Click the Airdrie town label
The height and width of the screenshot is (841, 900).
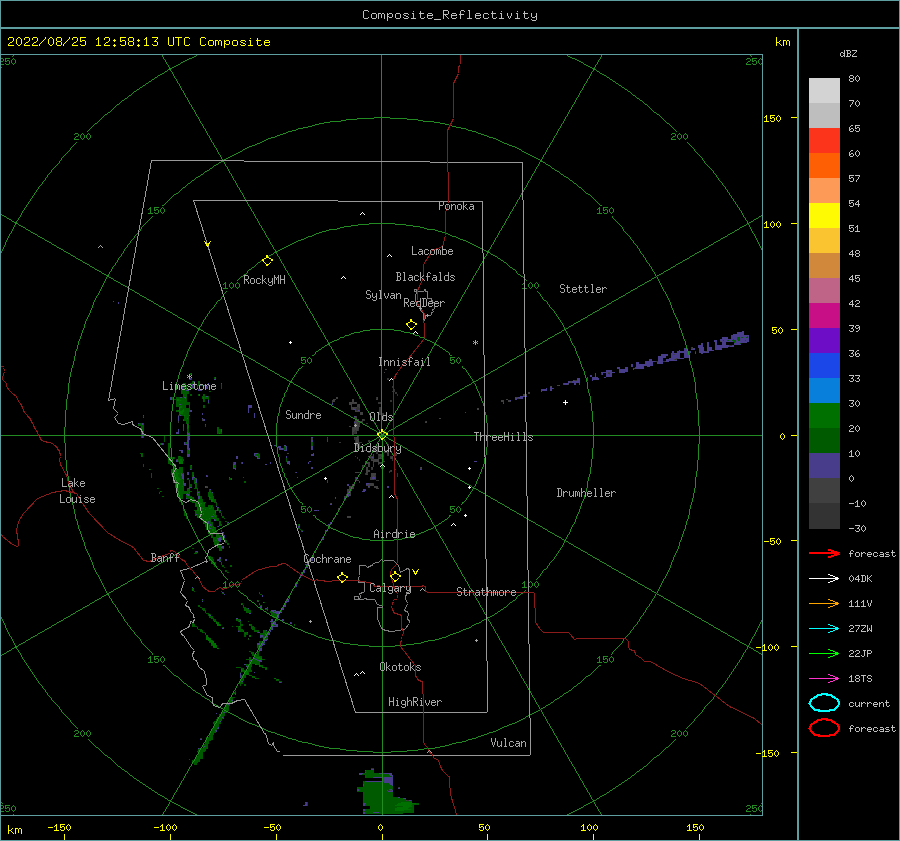pyautogui.click(x=394, y=534)
